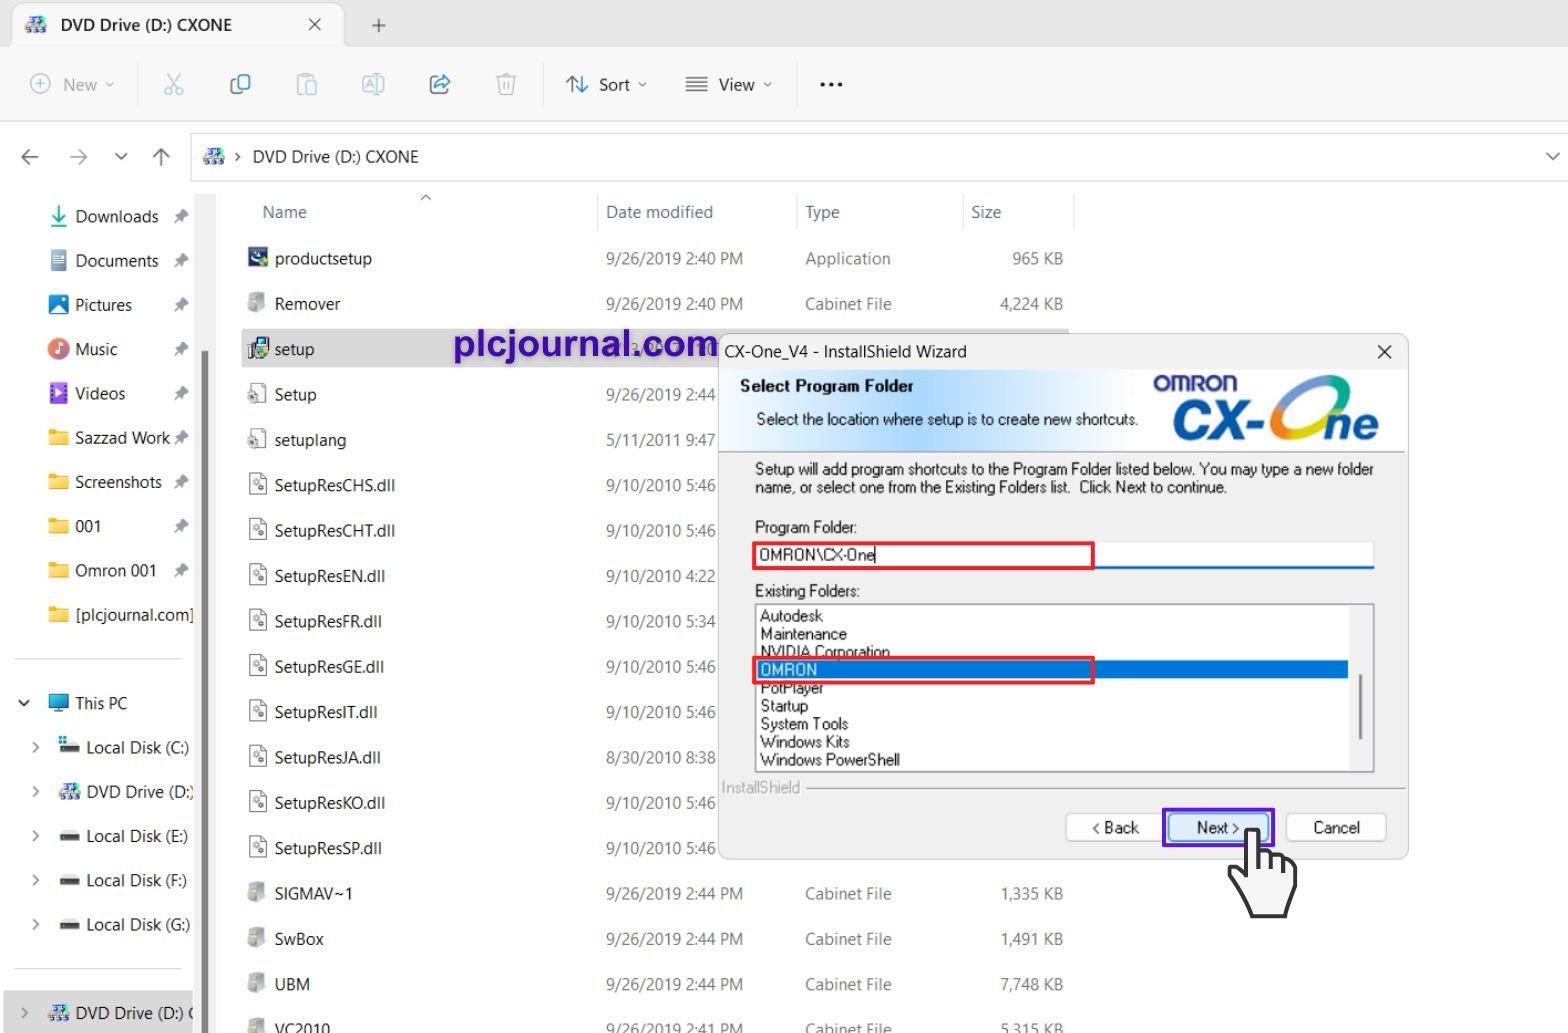Image resolution: width=1568 pixels, height=1033 pixels.
Task: Open the New dropdown button
Action: pos(72,85)
